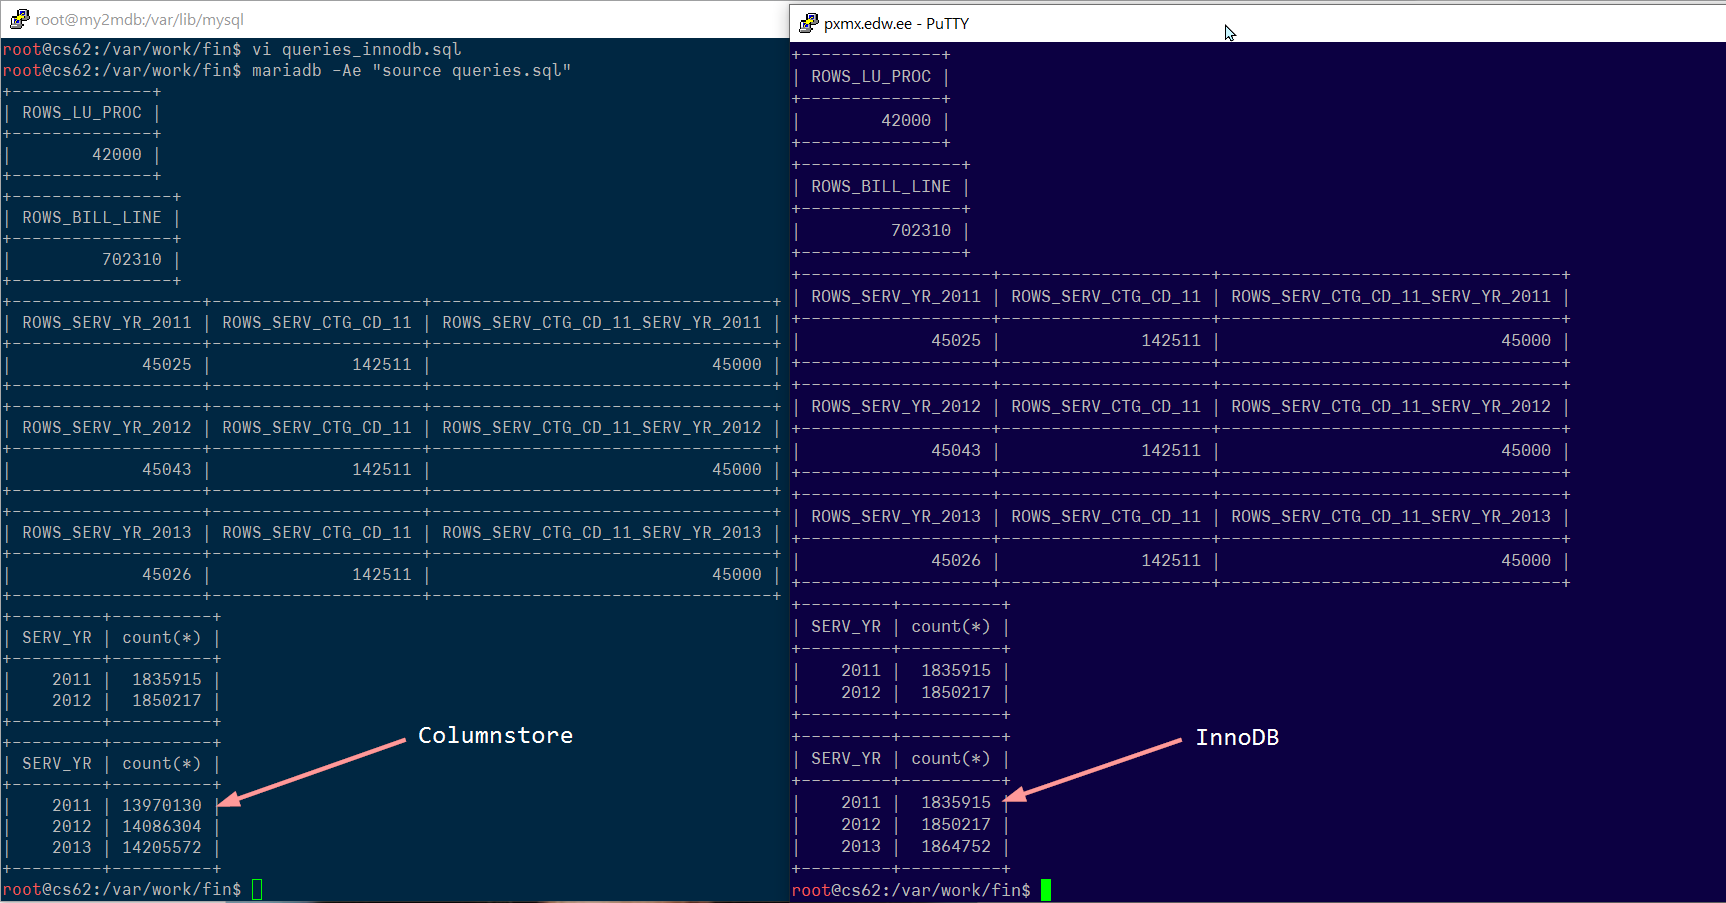Click the vi queries_innodb.sql command line

(356, 49)
